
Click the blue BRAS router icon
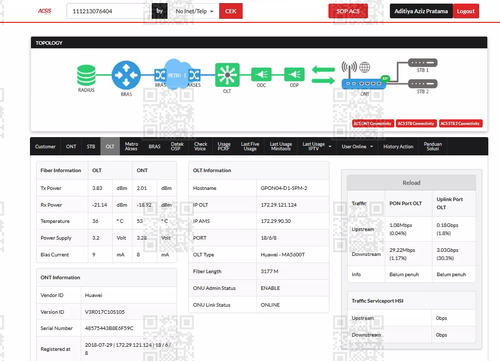[x=126, y=75]
